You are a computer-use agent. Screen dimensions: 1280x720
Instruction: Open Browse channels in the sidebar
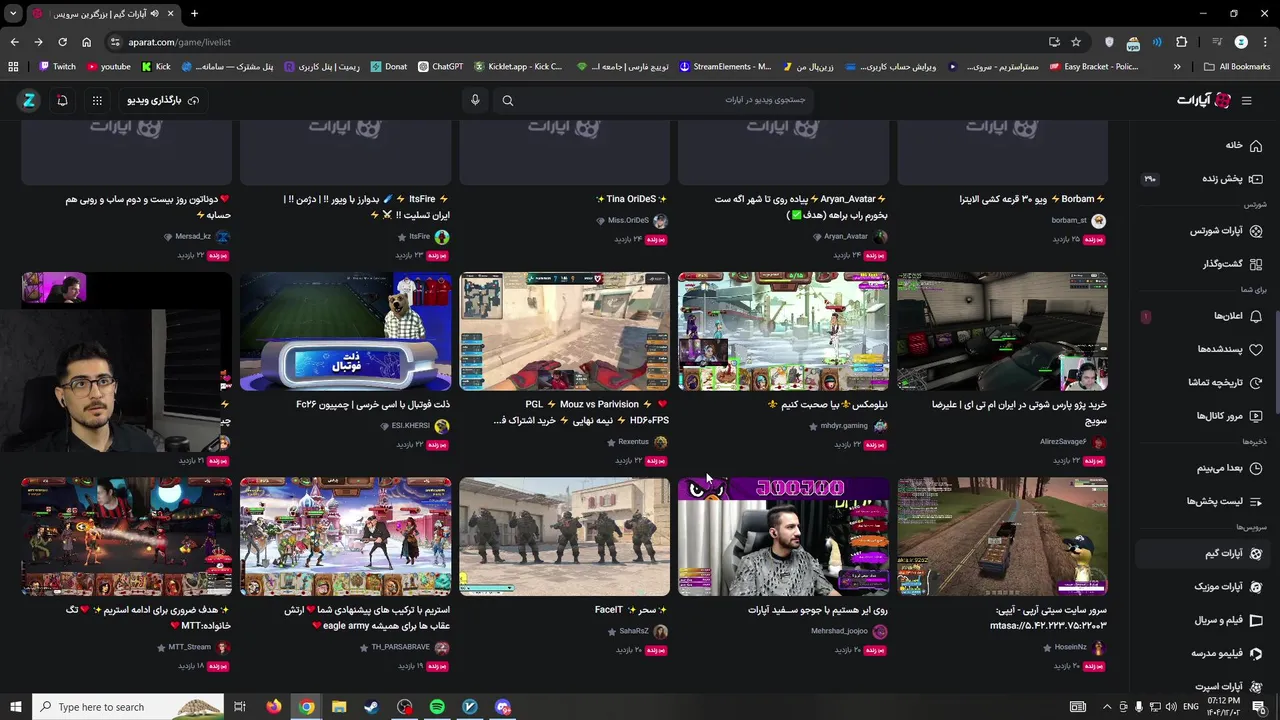[x=1229, y=416]
